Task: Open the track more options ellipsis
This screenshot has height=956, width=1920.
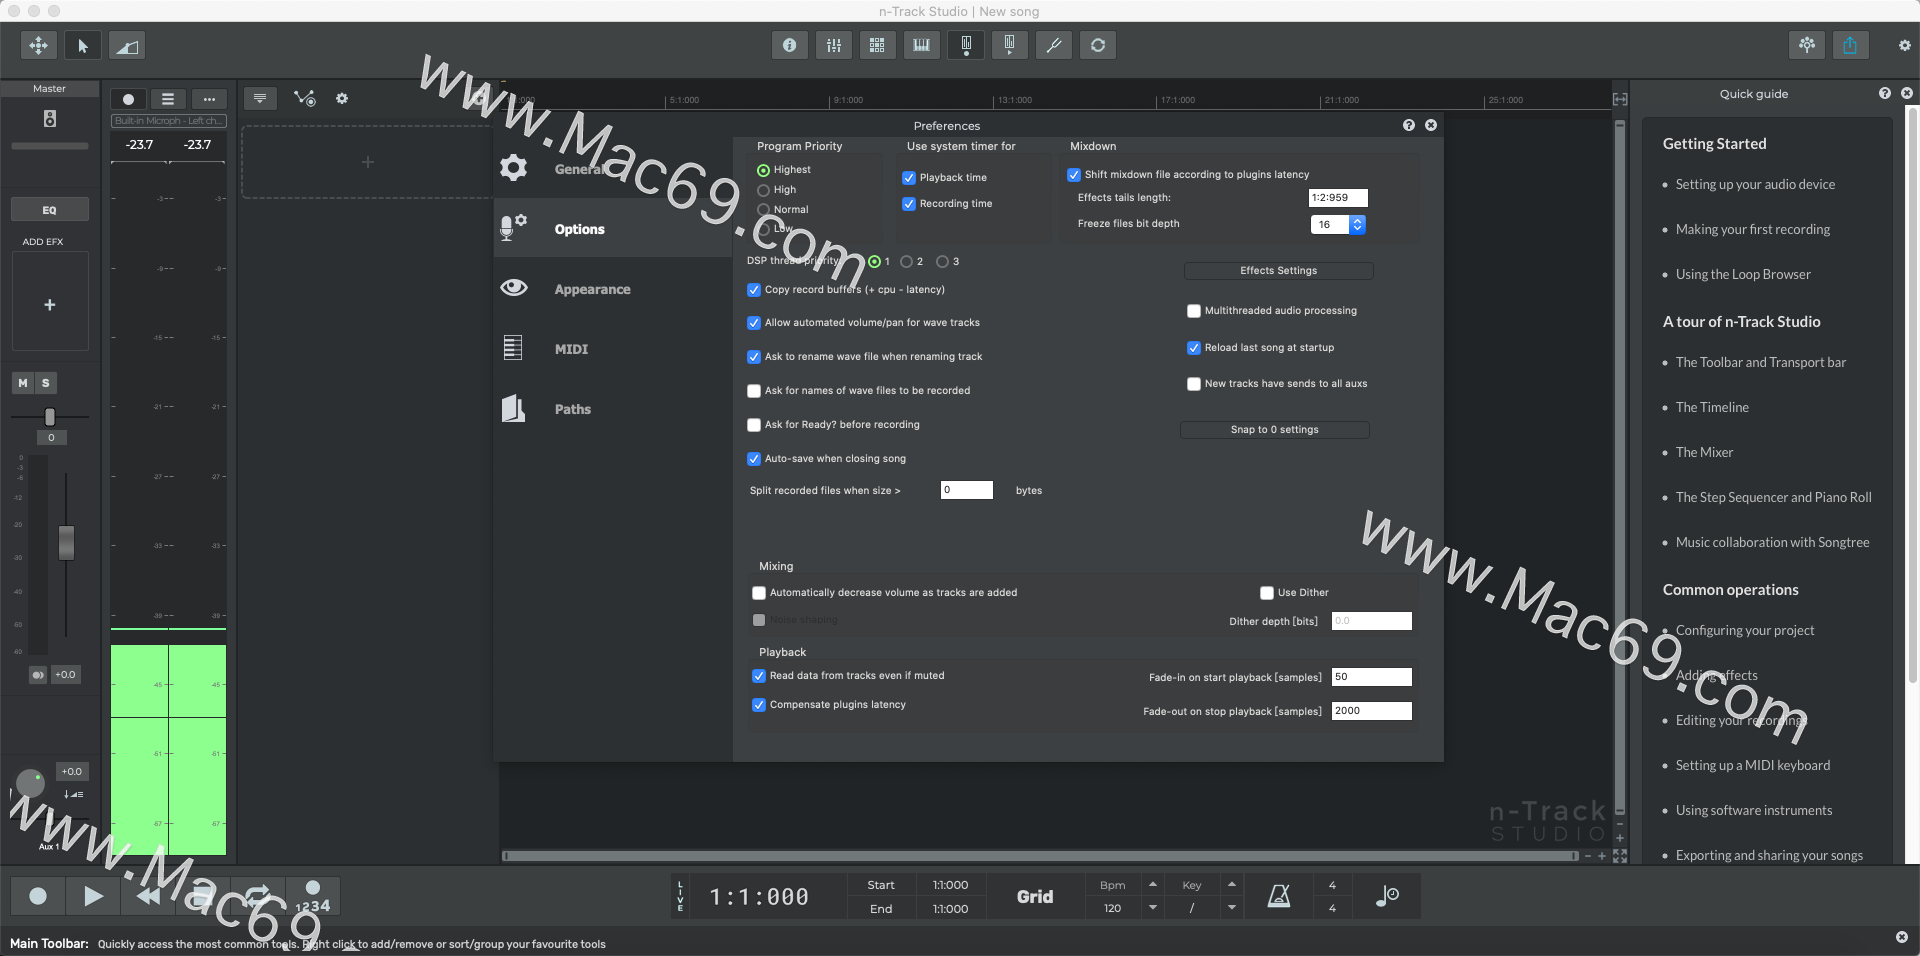Action: tap(209, 99)
